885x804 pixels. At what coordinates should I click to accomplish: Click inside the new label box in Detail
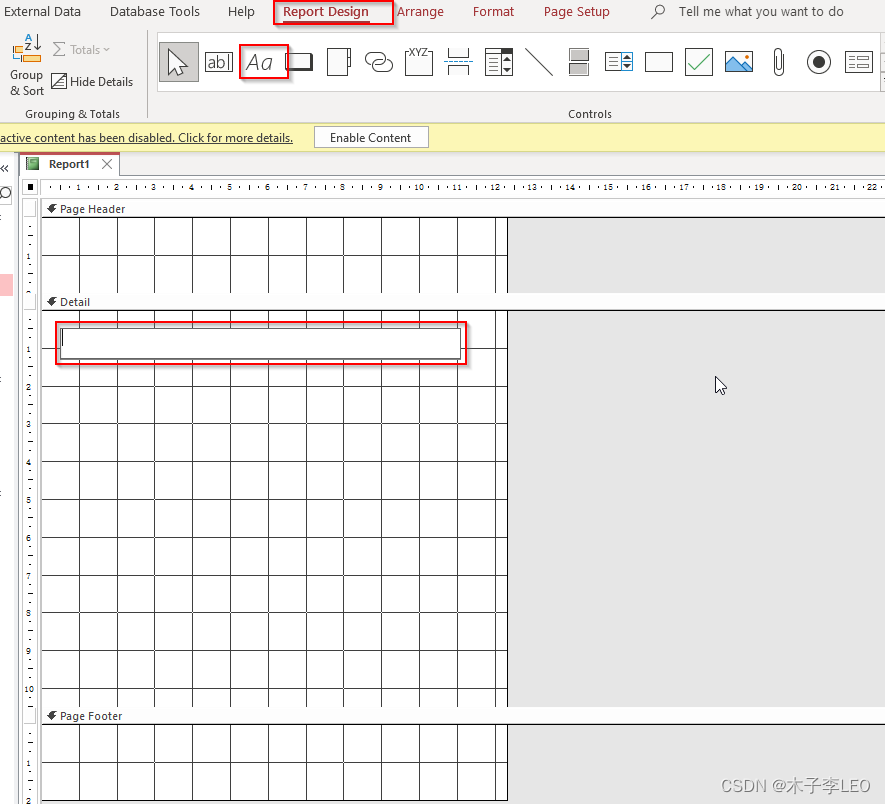260,343
